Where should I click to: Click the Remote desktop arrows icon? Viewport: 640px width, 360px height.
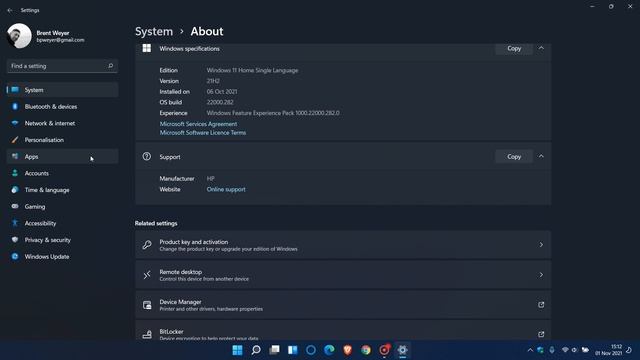pyautogui.click(x=147, y=275)
